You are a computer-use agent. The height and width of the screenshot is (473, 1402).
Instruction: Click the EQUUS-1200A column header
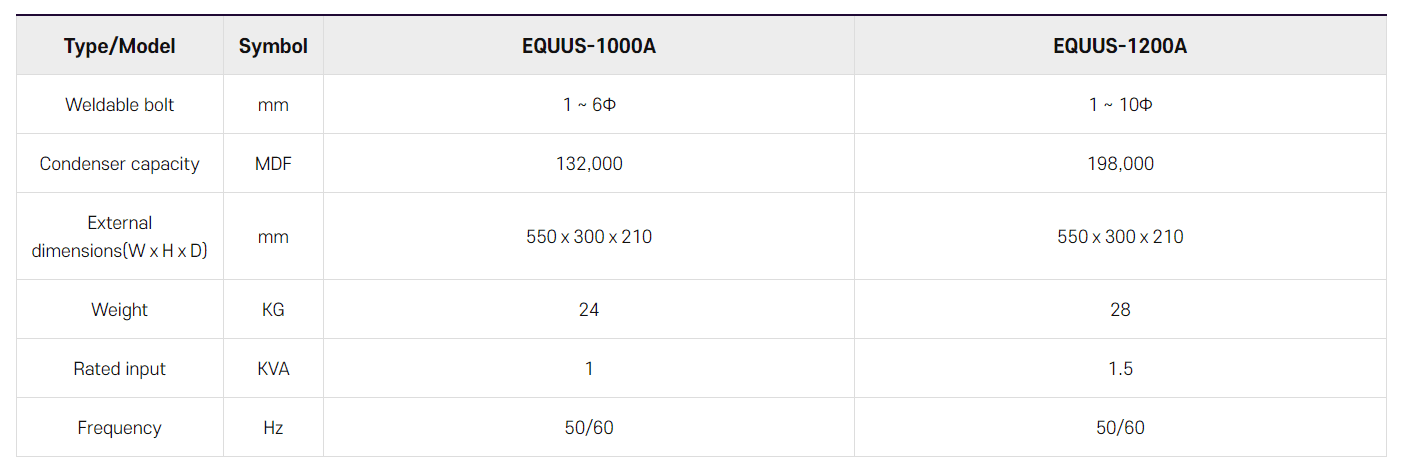point(1120,46)
